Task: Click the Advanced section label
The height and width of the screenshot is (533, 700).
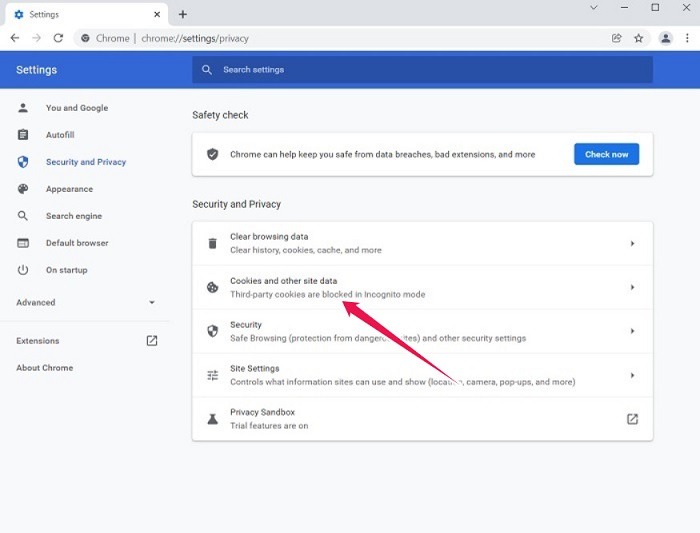Action: 36,302
